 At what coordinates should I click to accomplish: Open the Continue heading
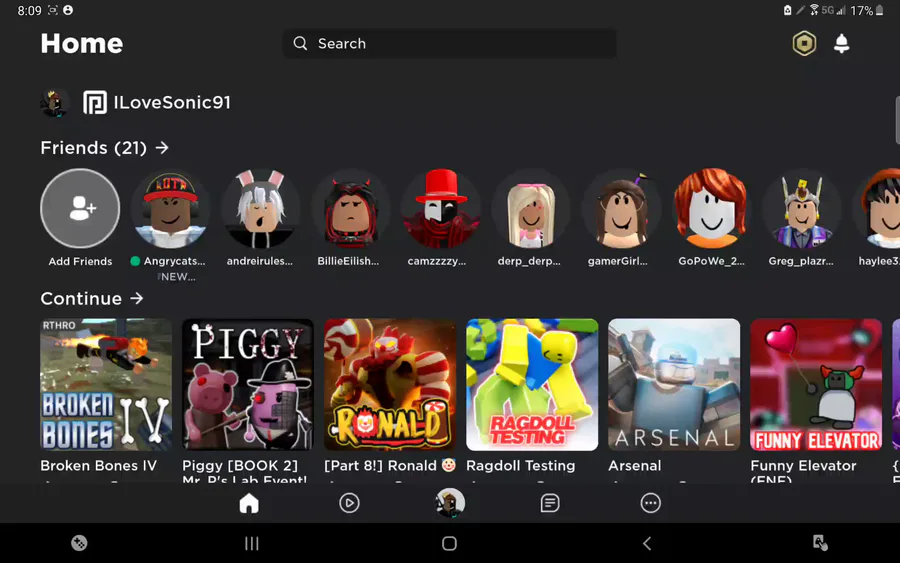point(81,298)
